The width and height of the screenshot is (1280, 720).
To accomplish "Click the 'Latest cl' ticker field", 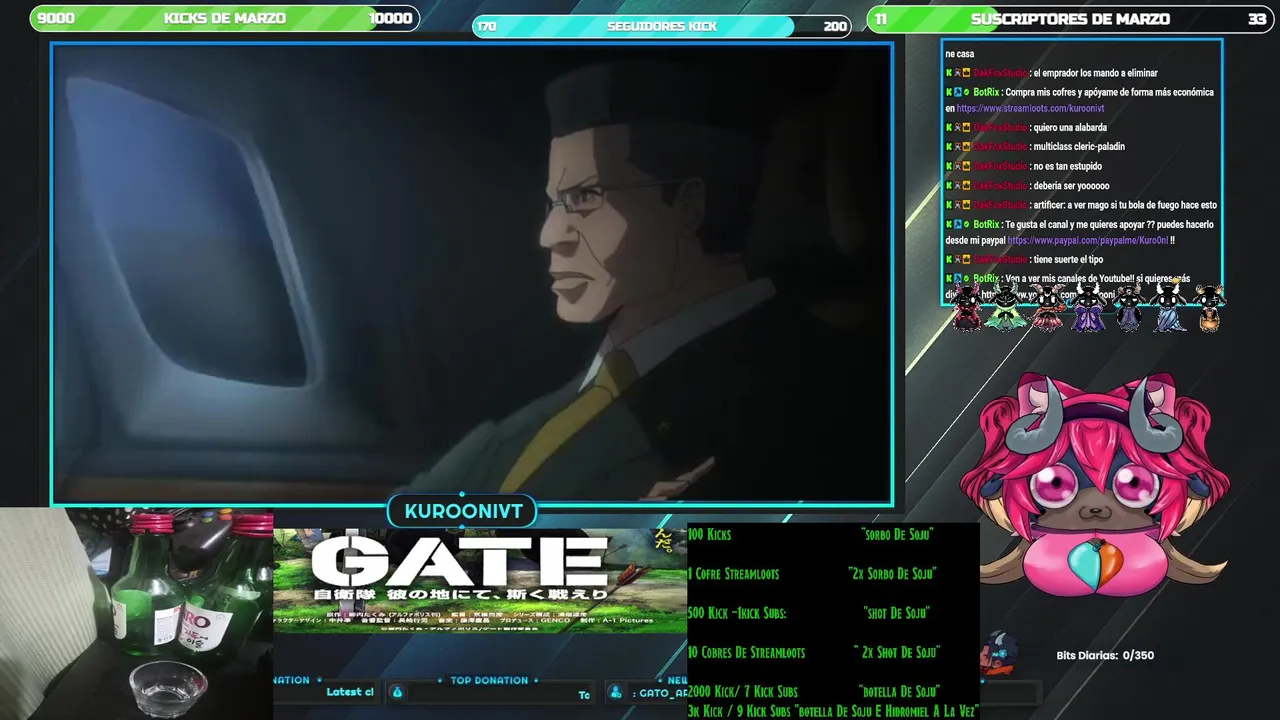I will click(328, 692).
